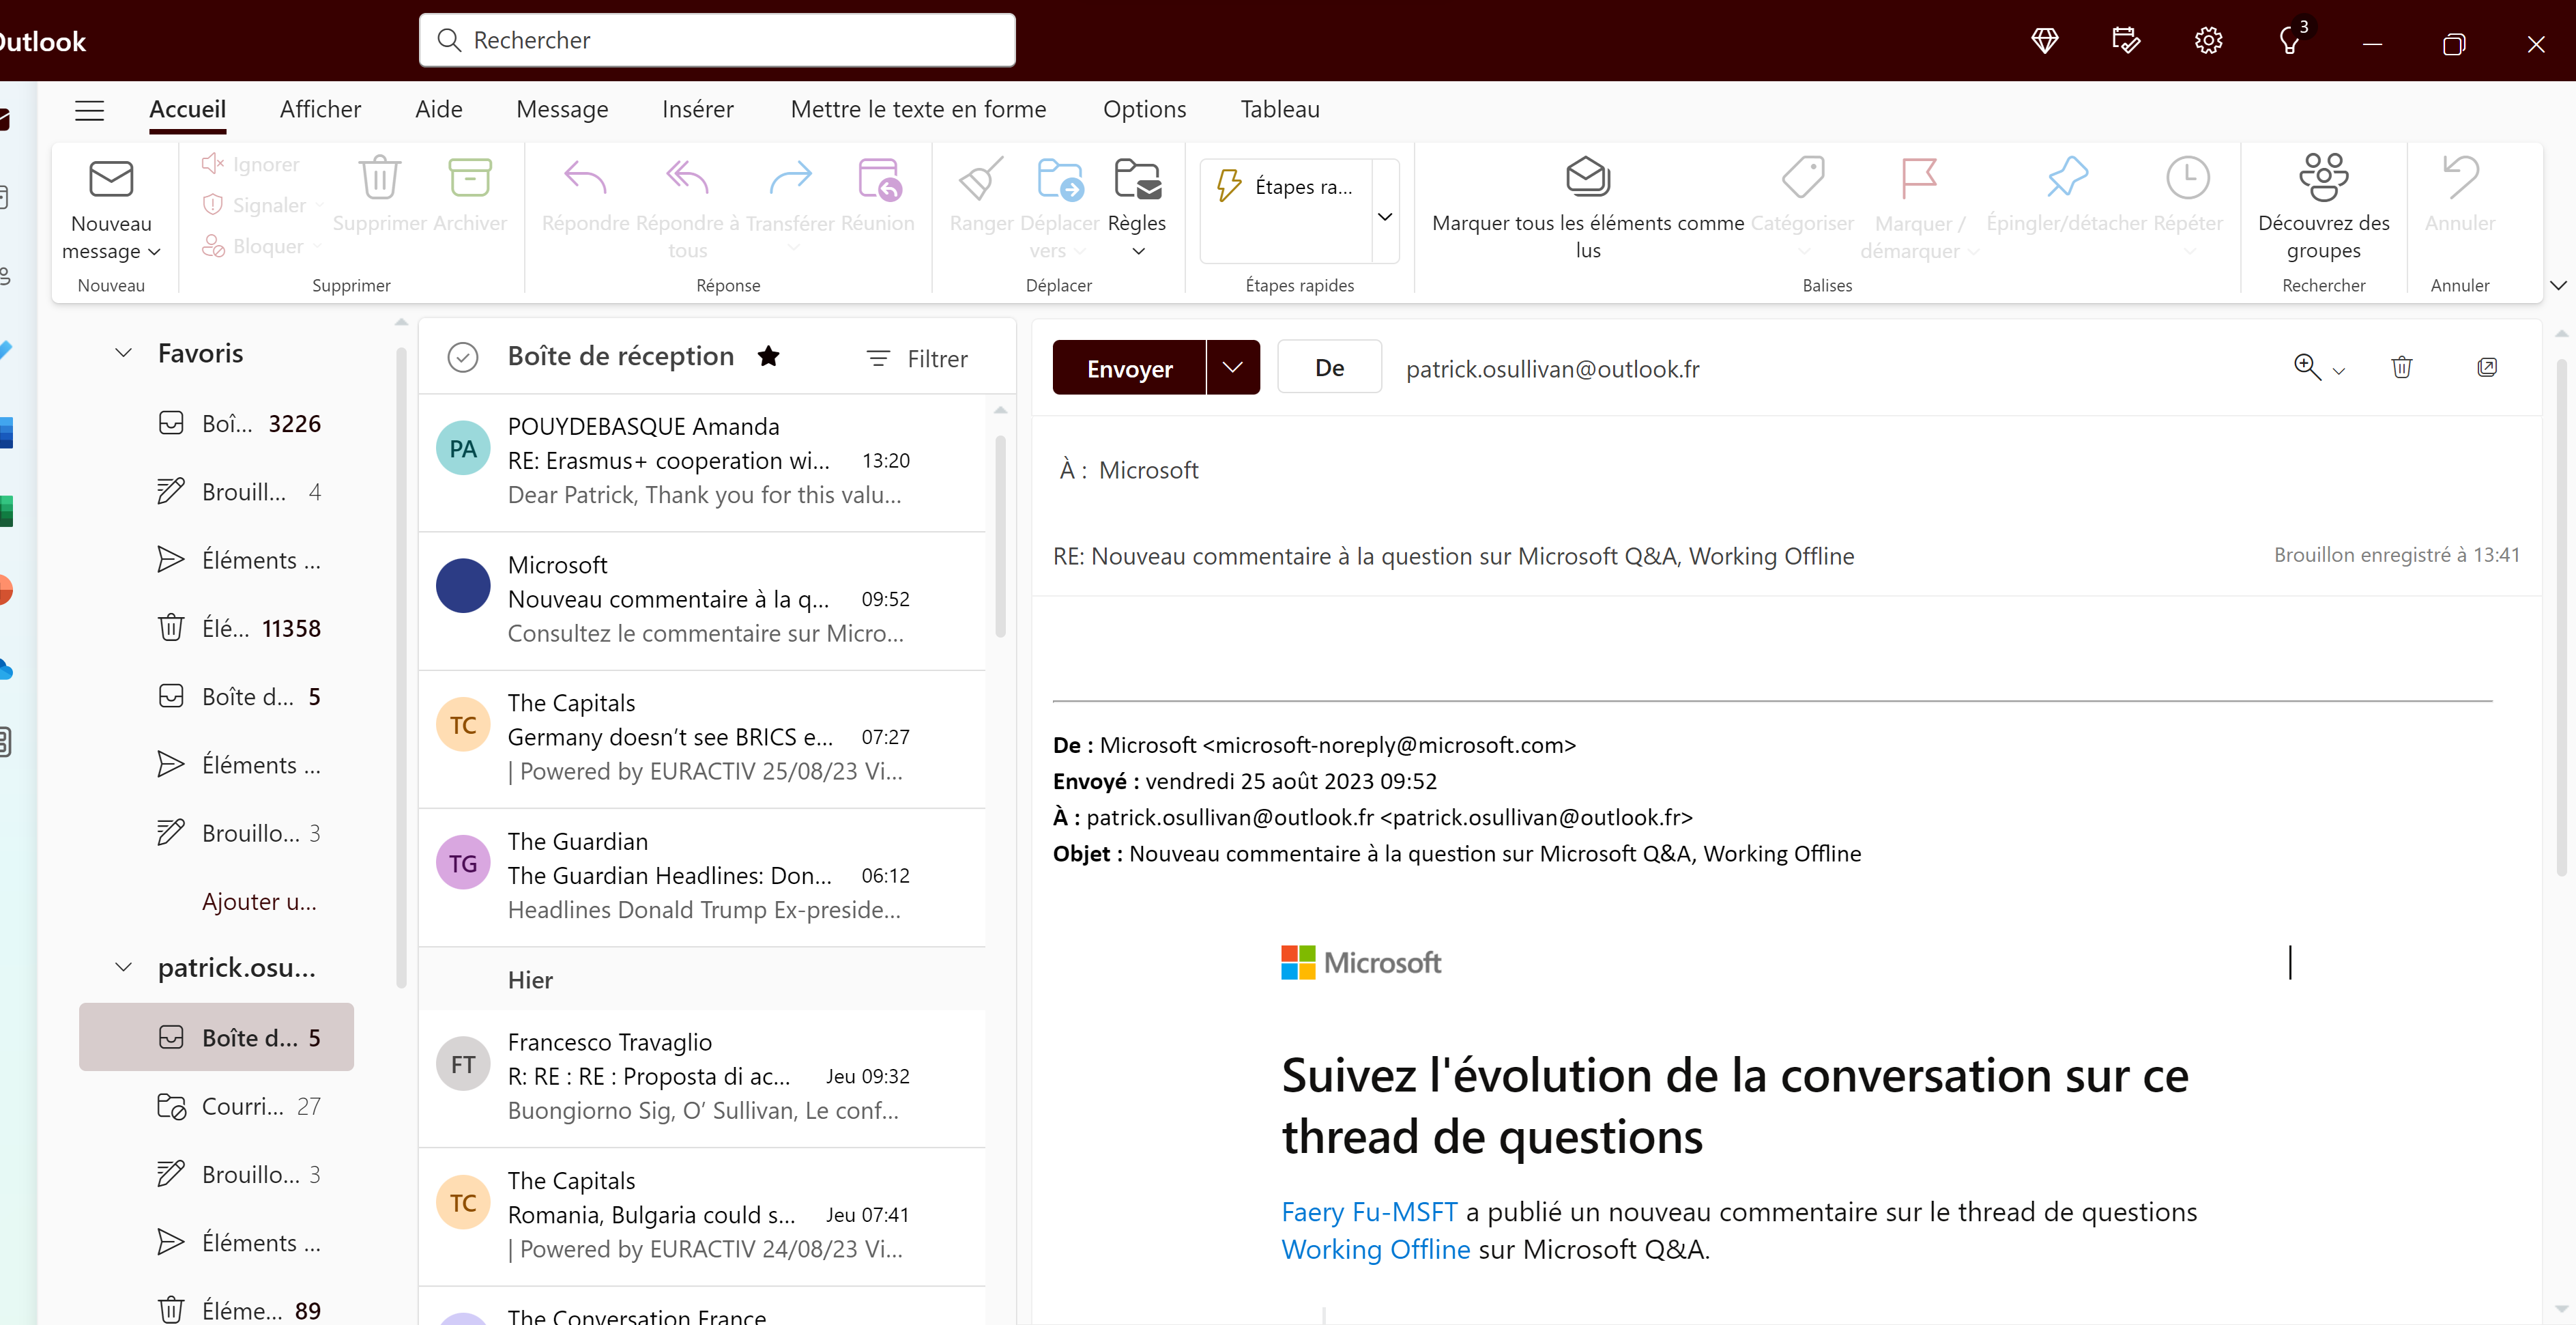Click the zoom magnifier icon in draft
This screenshot has width=2576, height=1325.
[x=2307, y=368]
